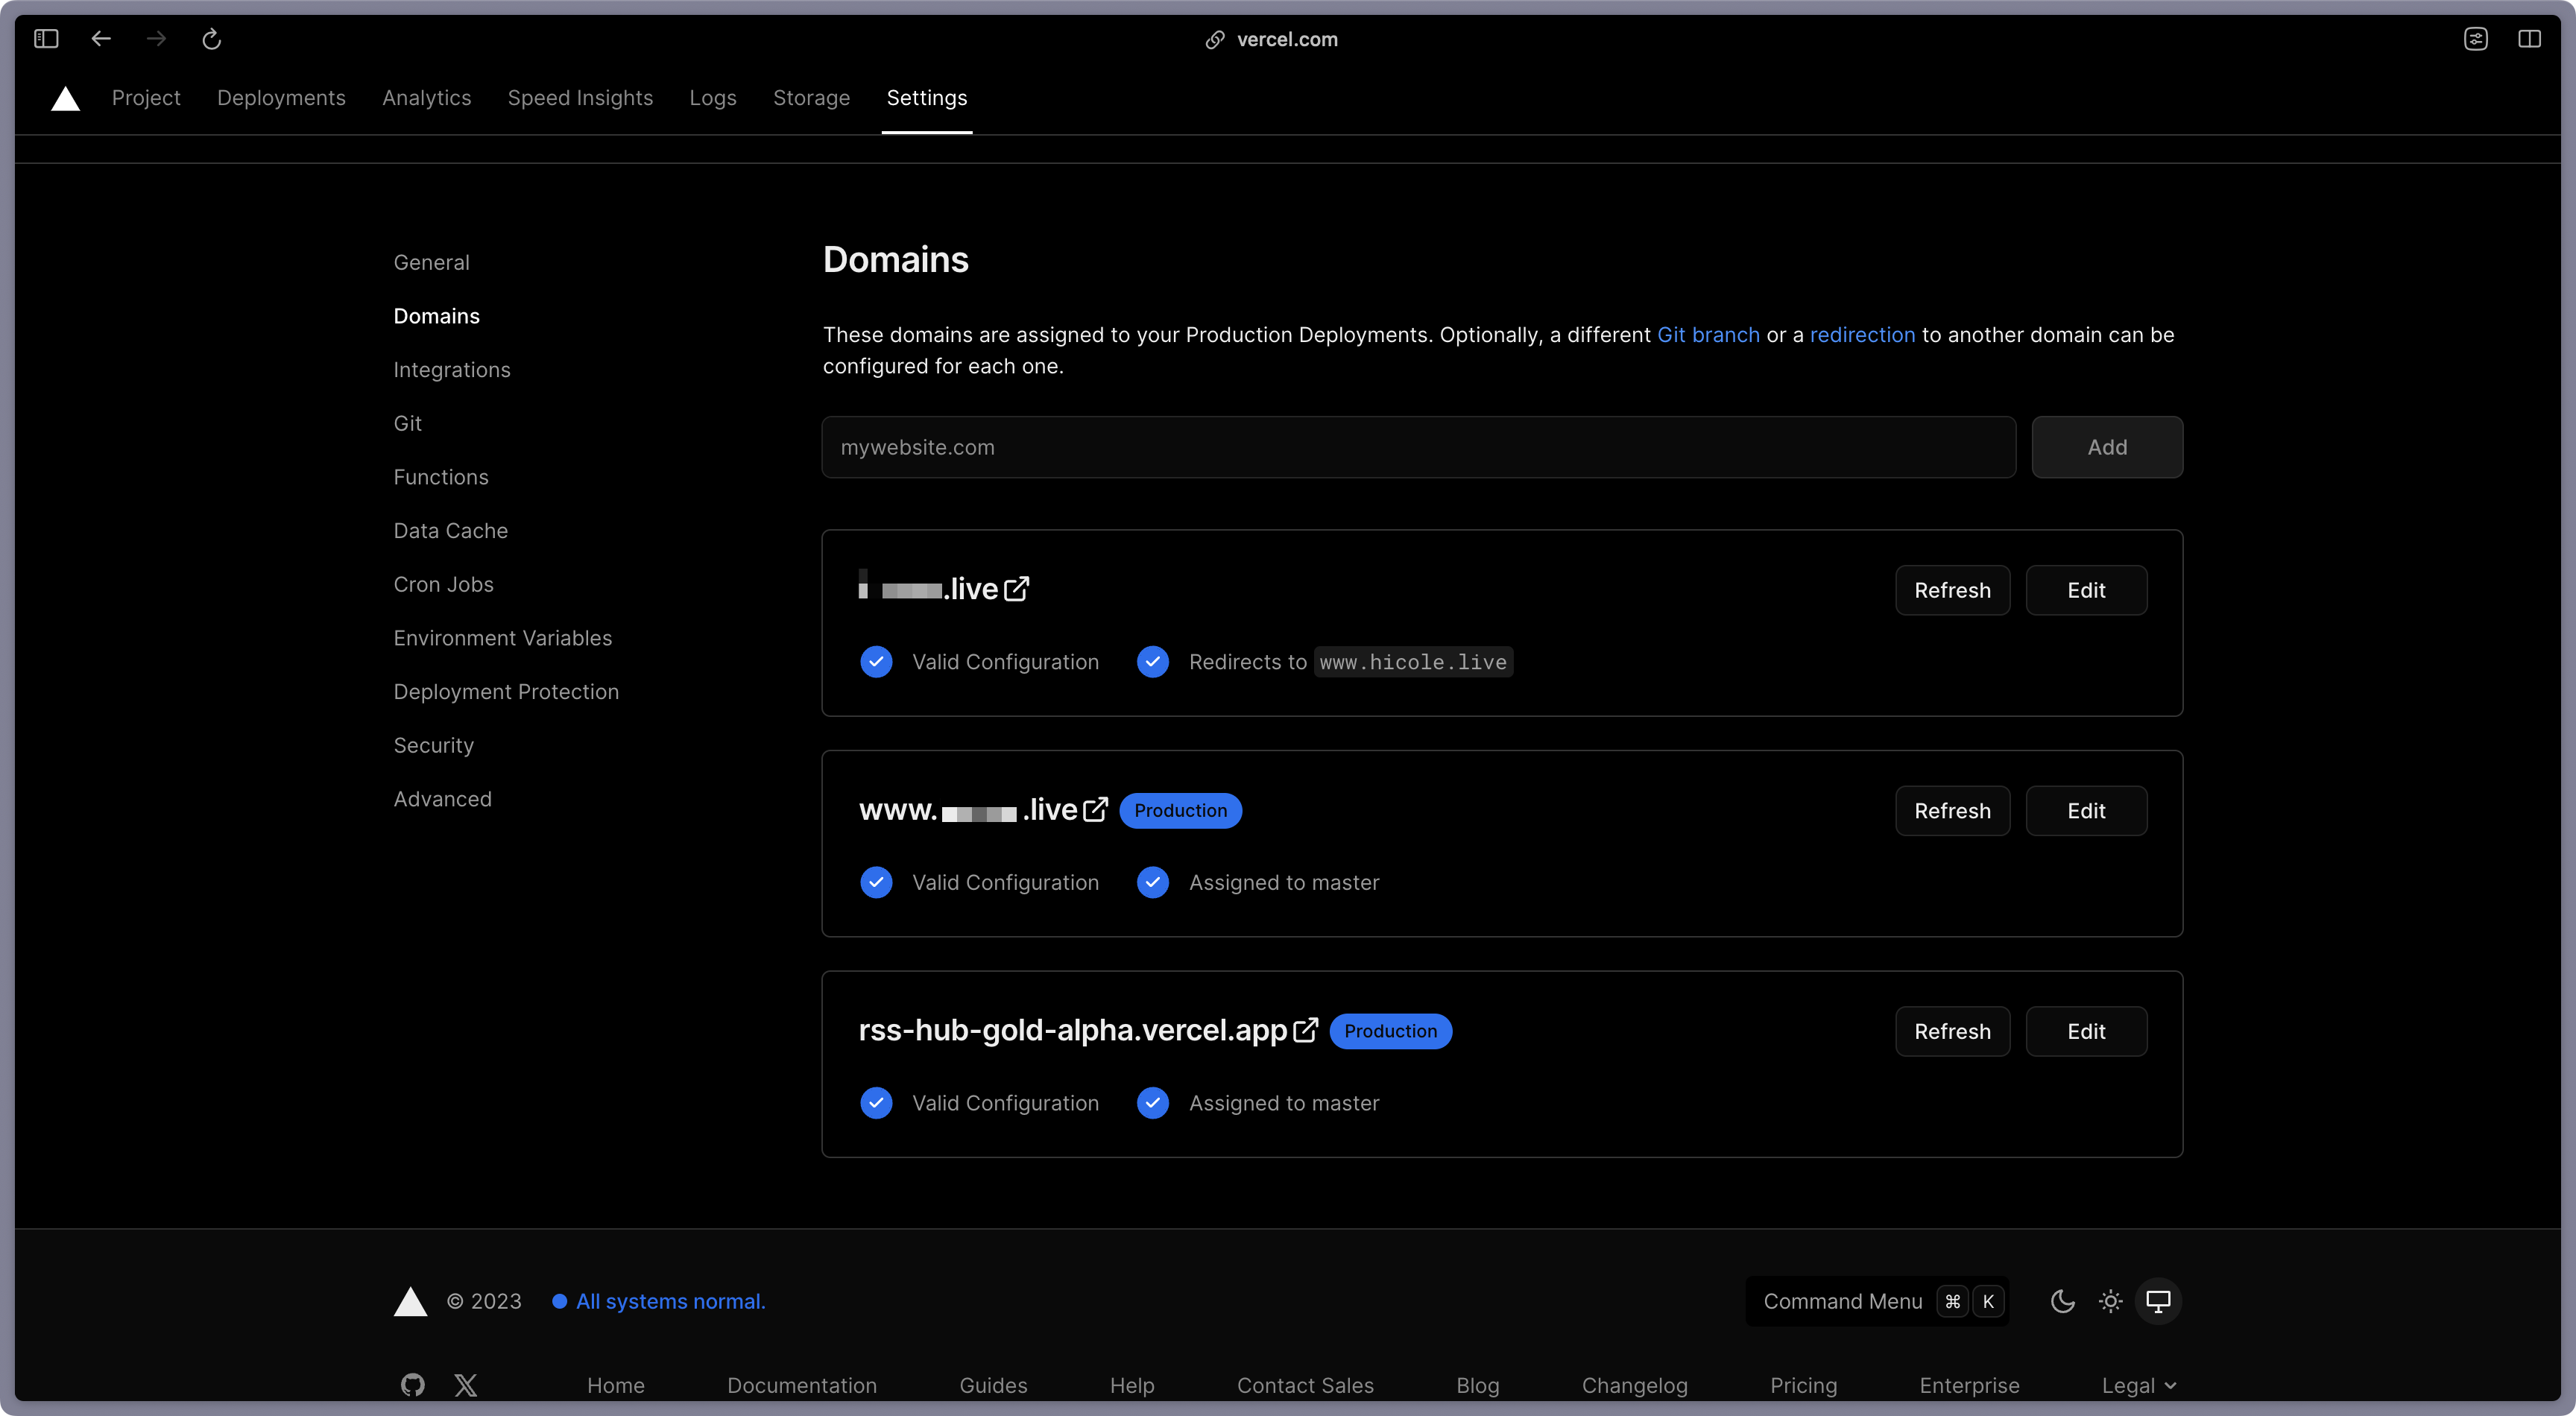The image size is (2576, 1416).
Task: Go to Git settings in the sidebar
Action: tap(408, 423)
